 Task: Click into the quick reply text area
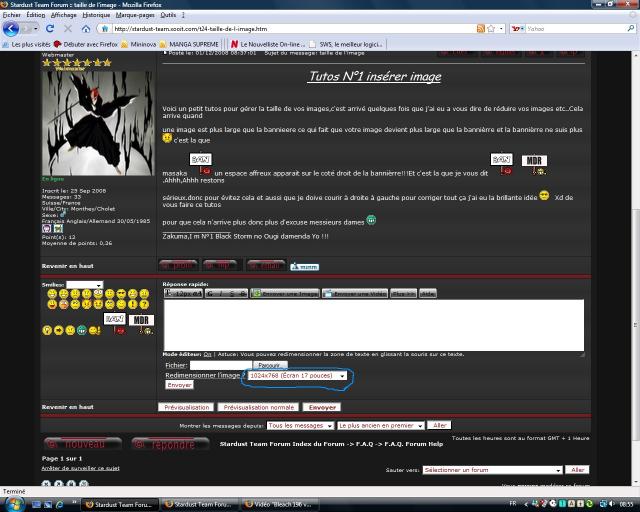point(373,325)
